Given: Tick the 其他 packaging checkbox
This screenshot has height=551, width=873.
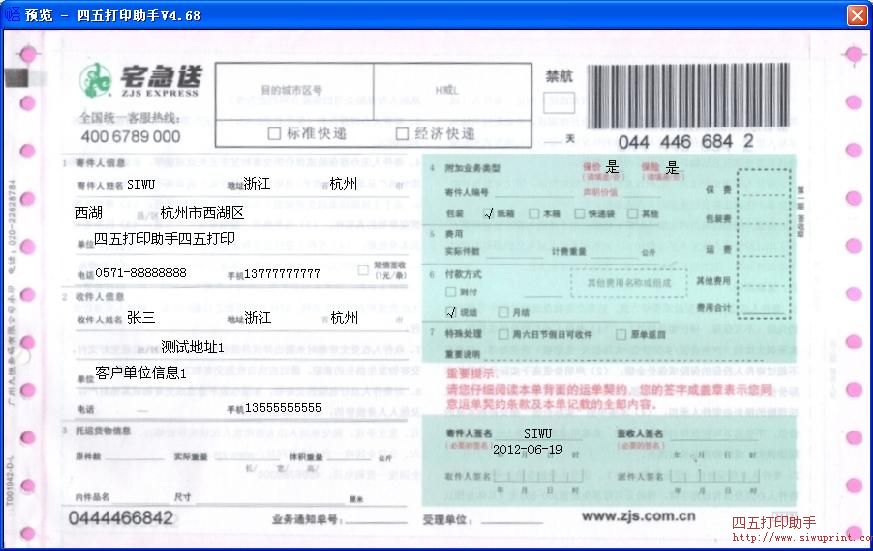Looking at the screenshot, I should click(632, 213).
